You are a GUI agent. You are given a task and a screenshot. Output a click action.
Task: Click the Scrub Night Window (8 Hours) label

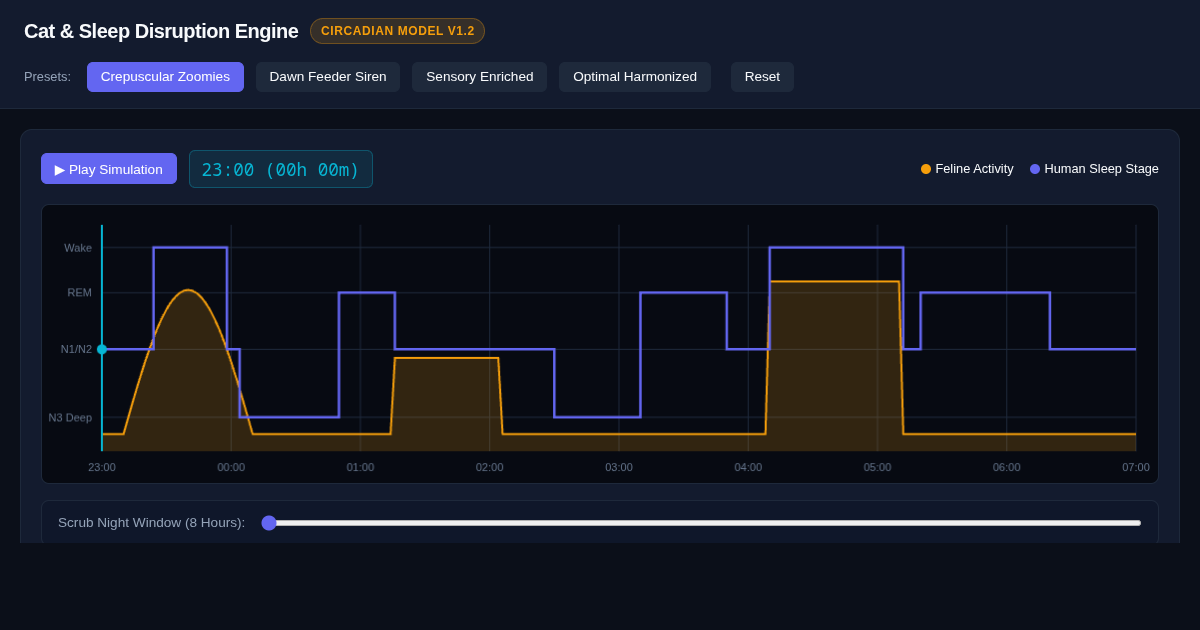[151, 523]
